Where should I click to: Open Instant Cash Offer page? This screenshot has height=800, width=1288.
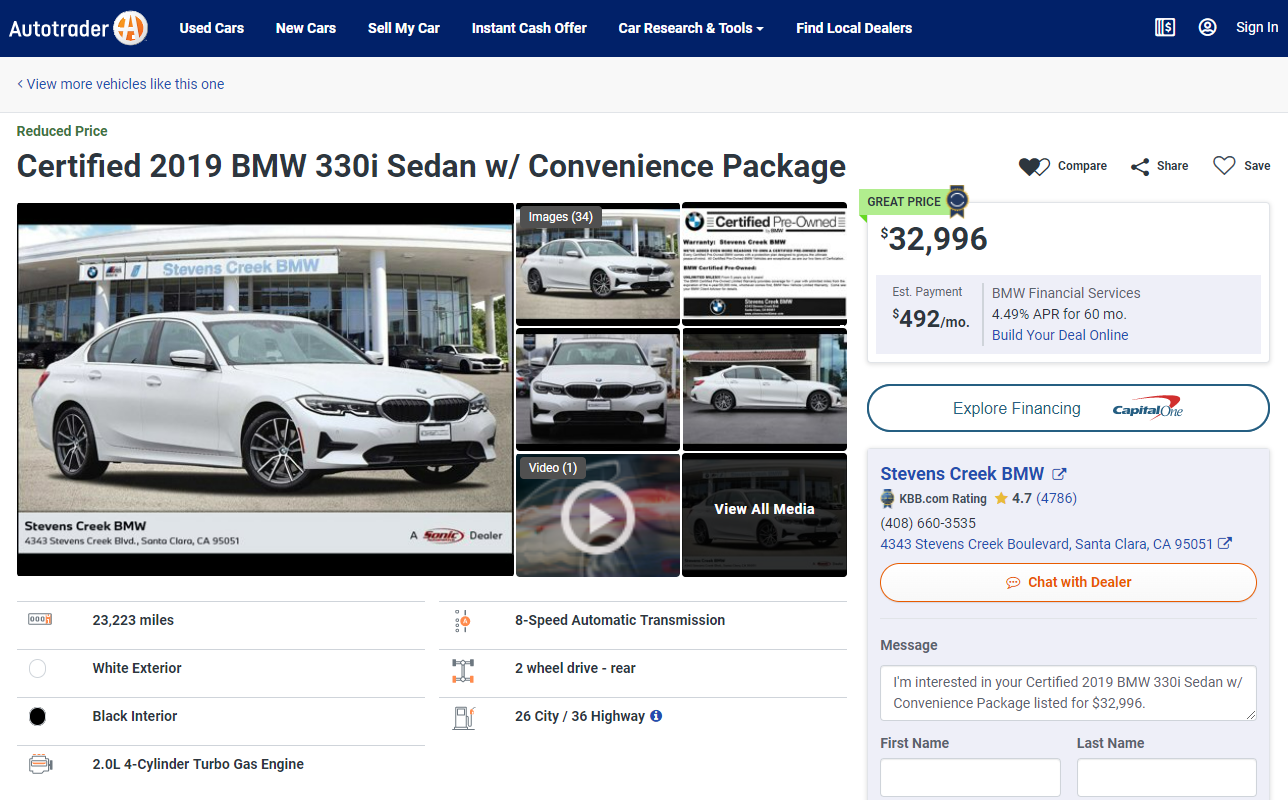click(x=529, y=28)
